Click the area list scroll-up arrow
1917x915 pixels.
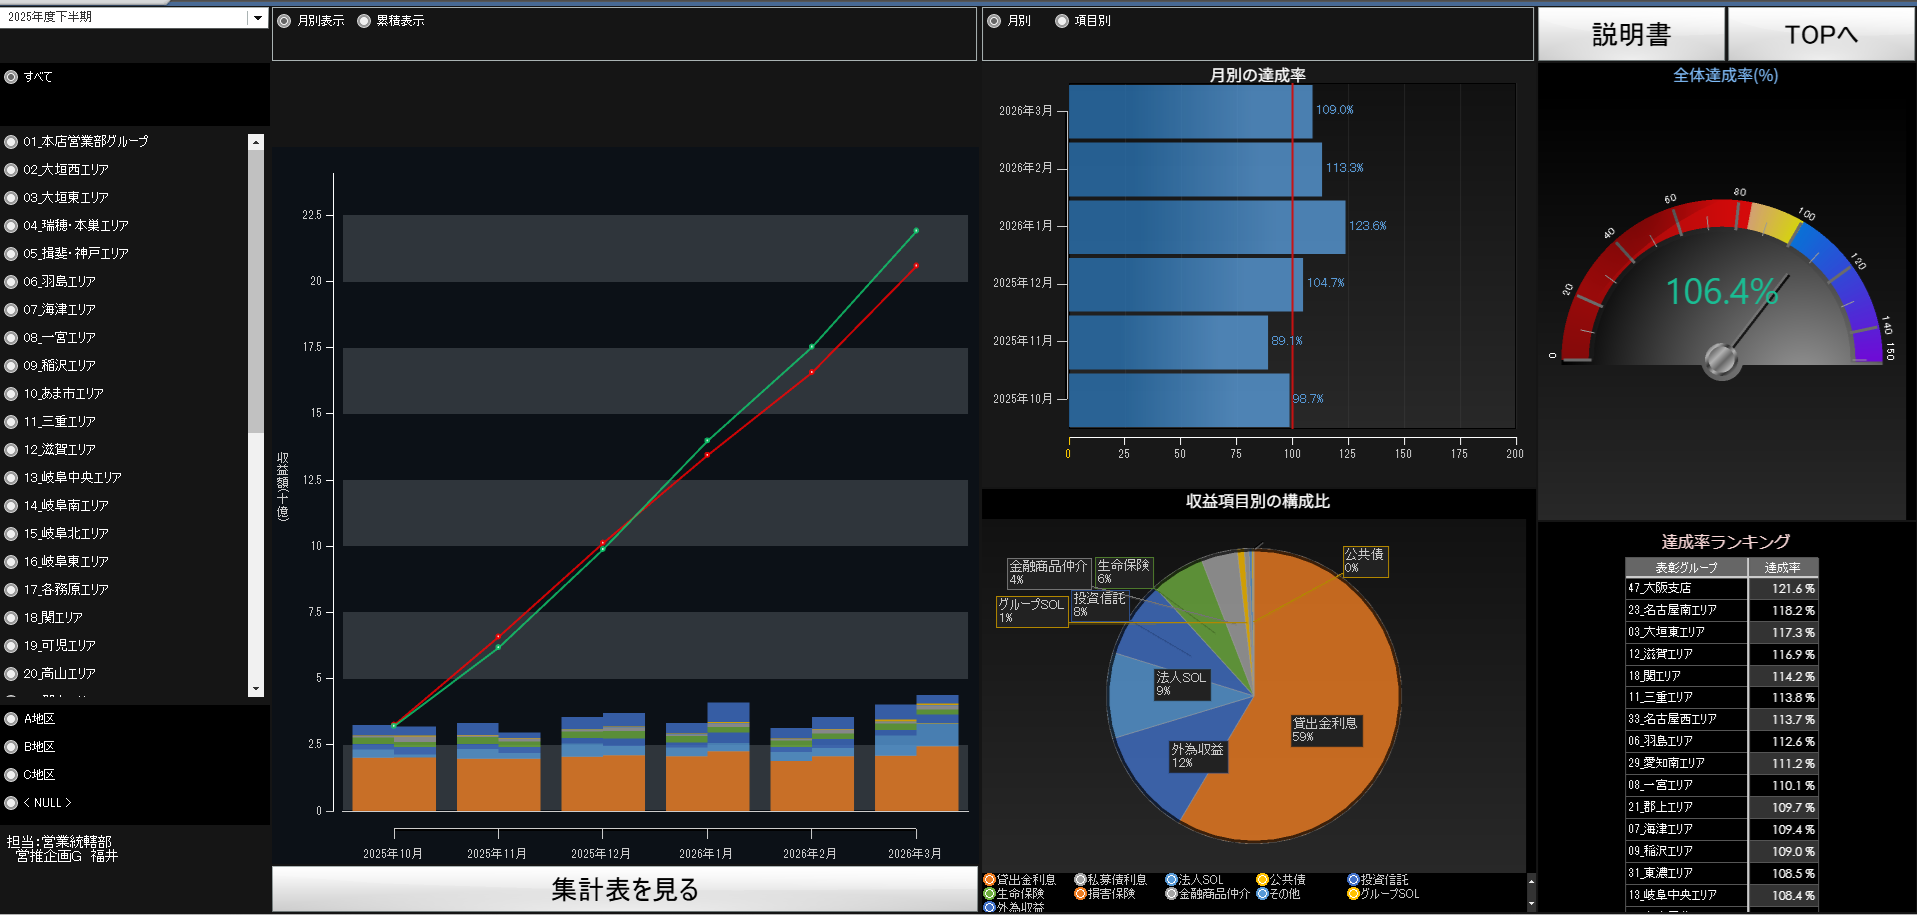pyautogui.click(x=256, y=142)
